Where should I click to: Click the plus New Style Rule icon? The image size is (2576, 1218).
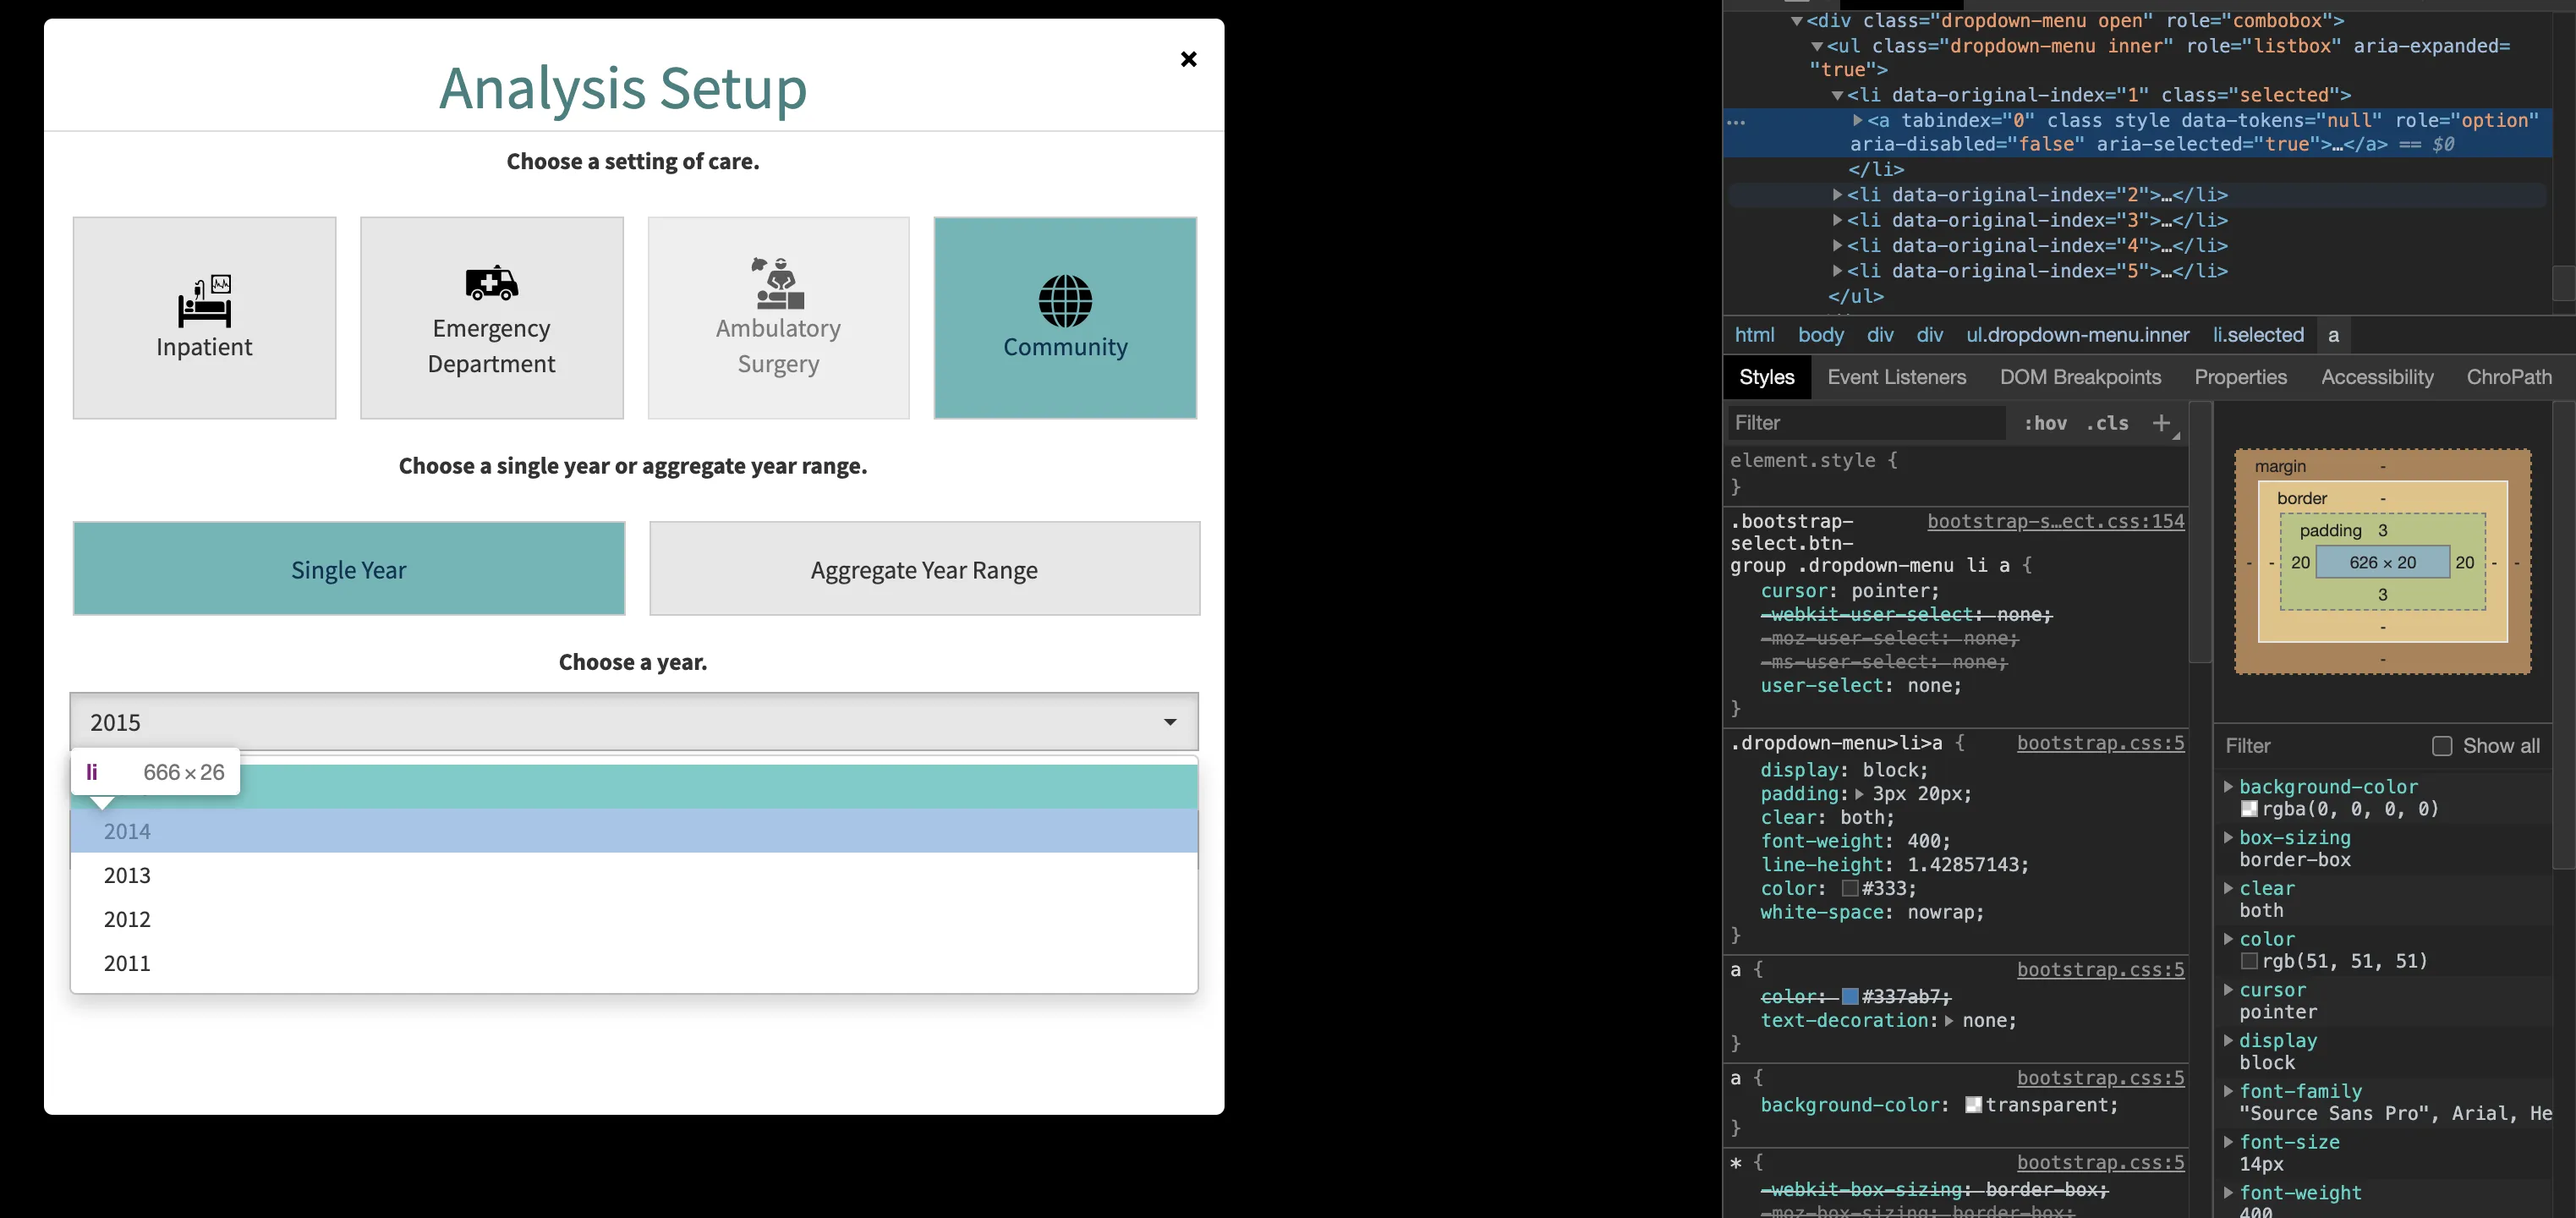pyautogui.click(x=2161, y=423)
